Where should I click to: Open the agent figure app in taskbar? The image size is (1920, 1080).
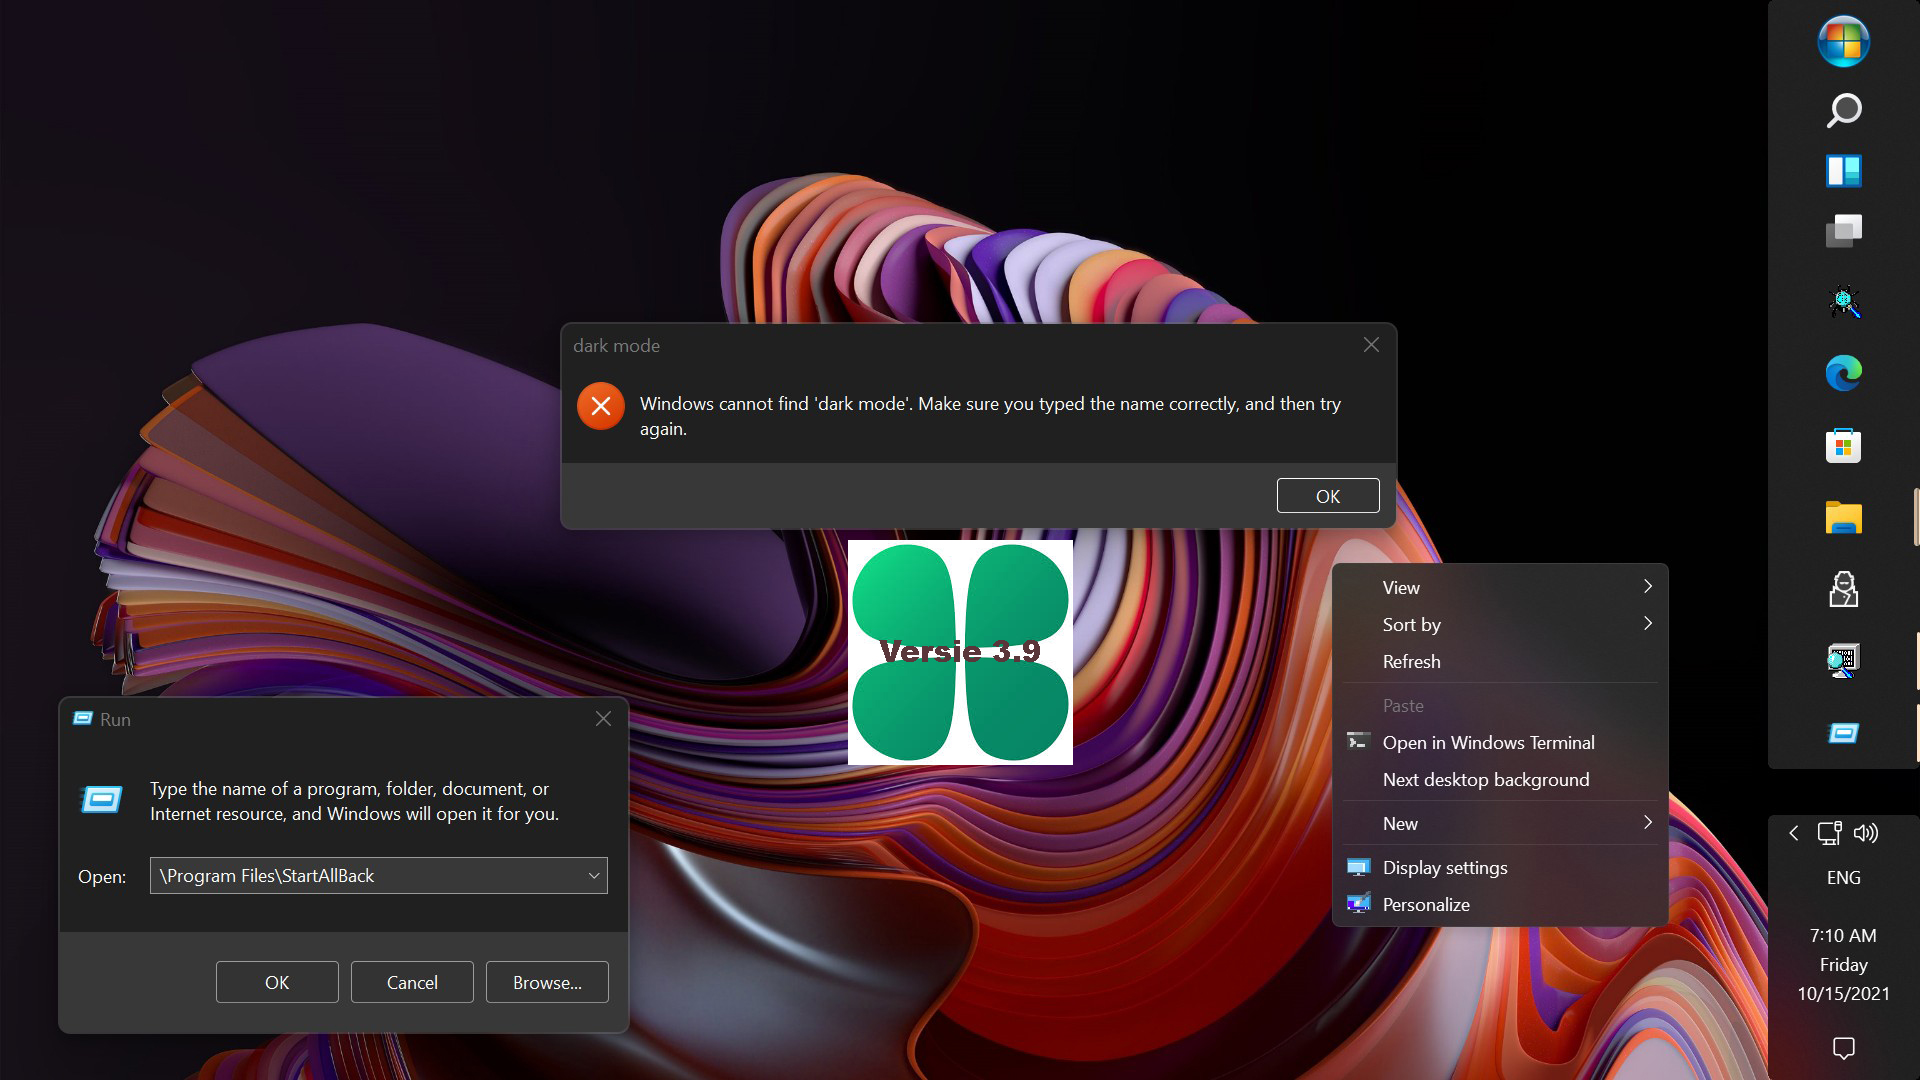pyautogui.click(x=1843, y=589)
